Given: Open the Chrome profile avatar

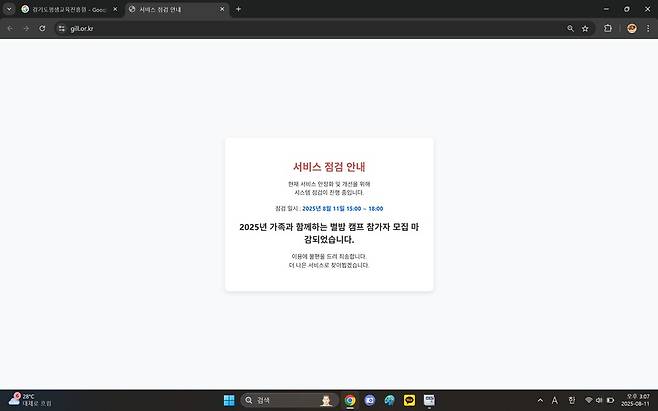Looking at the screenshot, I should coord(632,29).
